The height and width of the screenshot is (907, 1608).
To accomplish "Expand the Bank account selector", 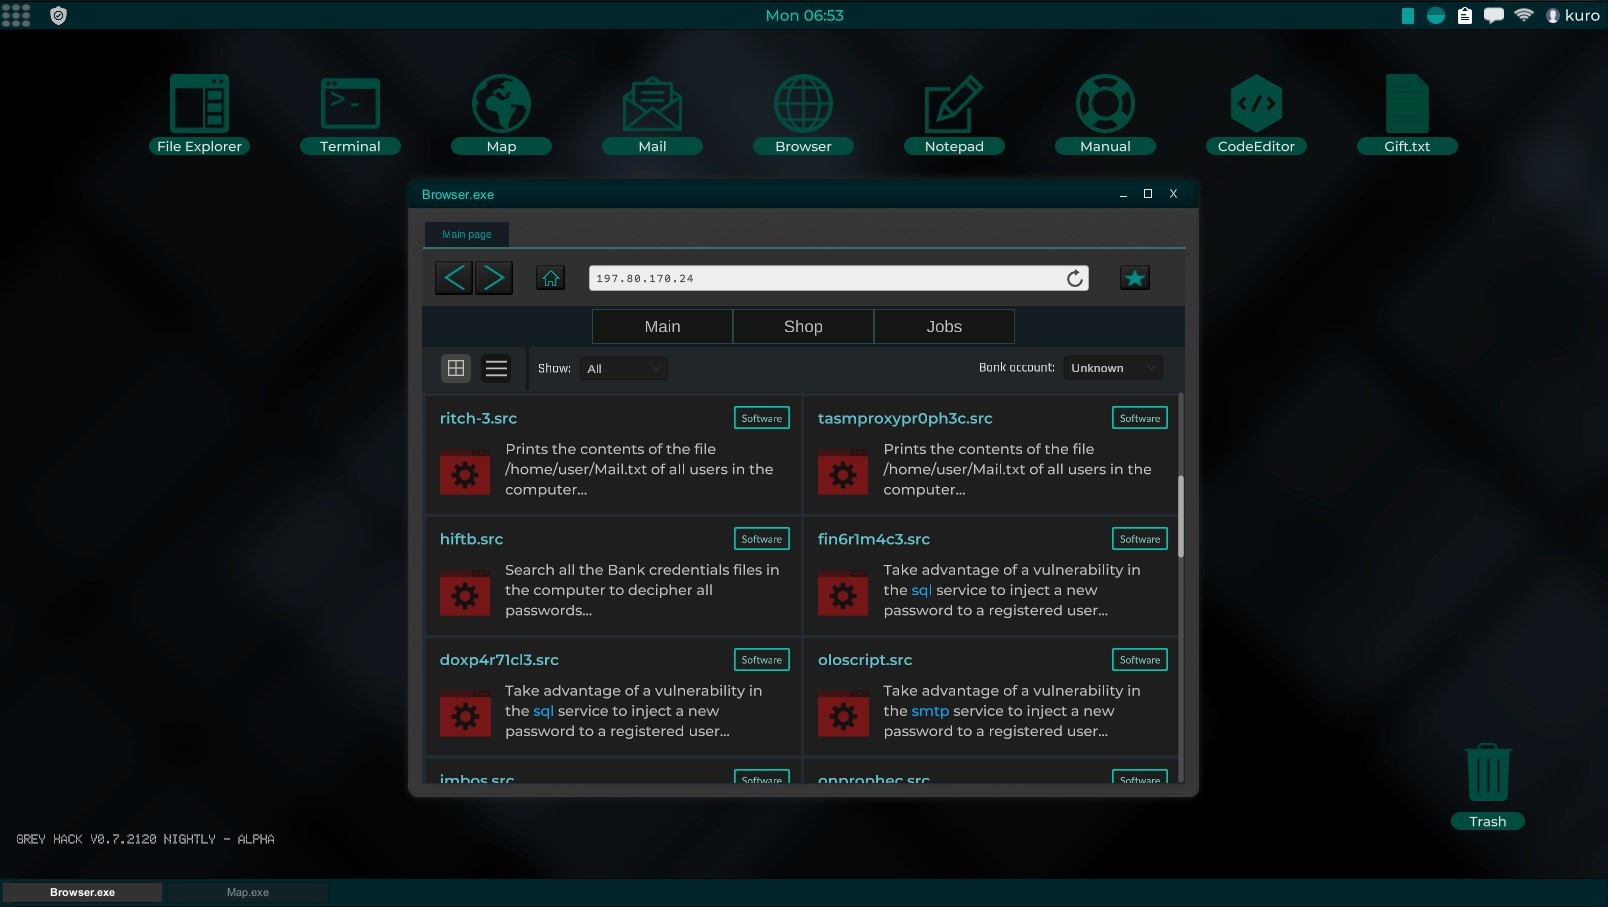I will 1112,367.
